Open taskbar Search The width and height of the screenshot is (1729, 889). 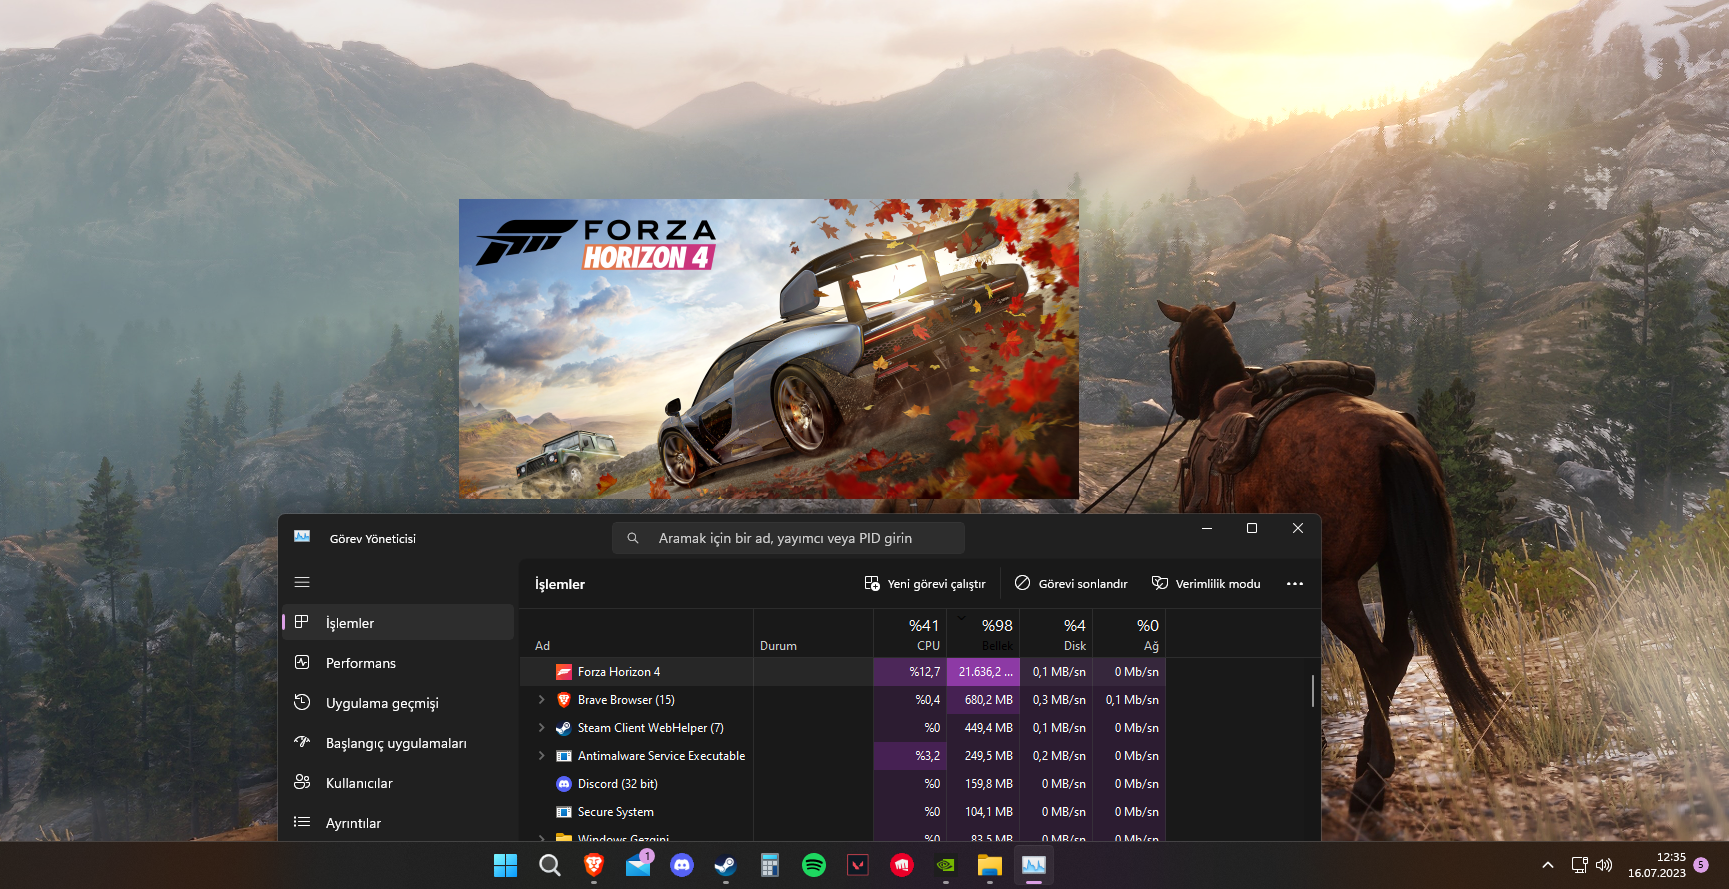point(550,865)
